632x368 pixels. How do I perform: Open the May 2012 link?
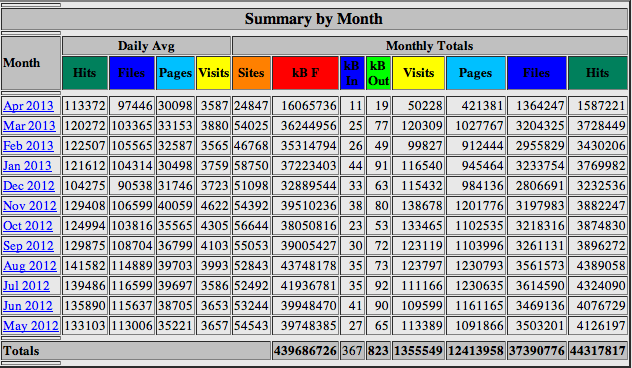point(31,325)
